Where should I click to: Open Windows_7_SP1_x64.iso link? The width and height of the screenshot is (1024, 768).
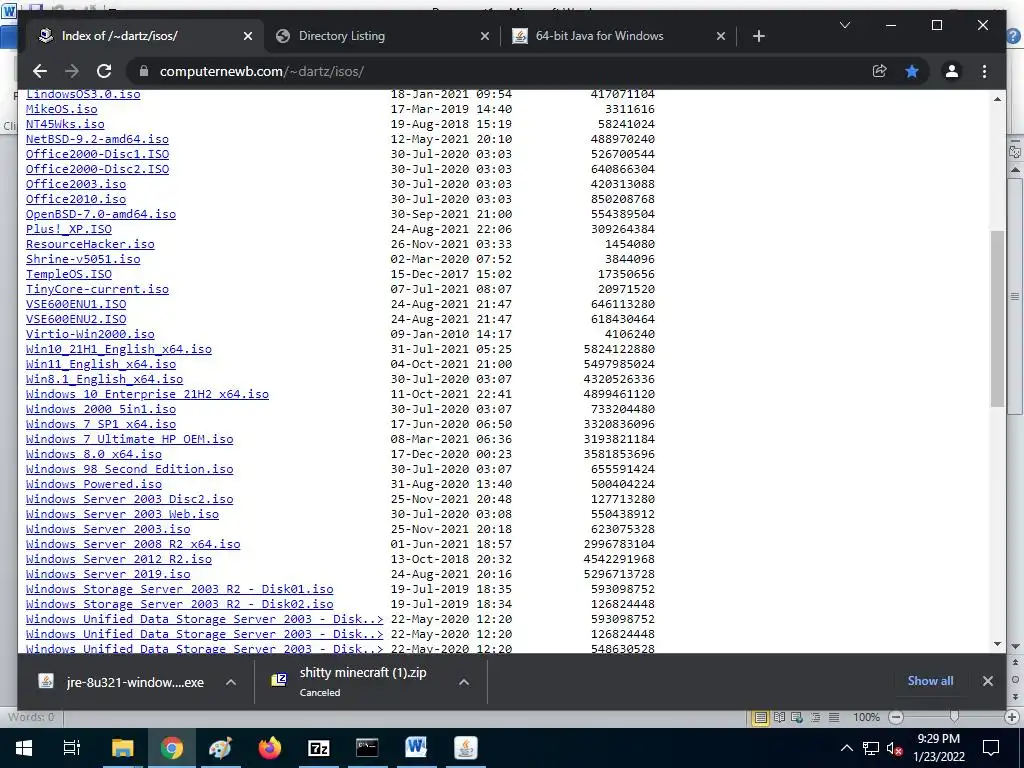coord(101,424)
